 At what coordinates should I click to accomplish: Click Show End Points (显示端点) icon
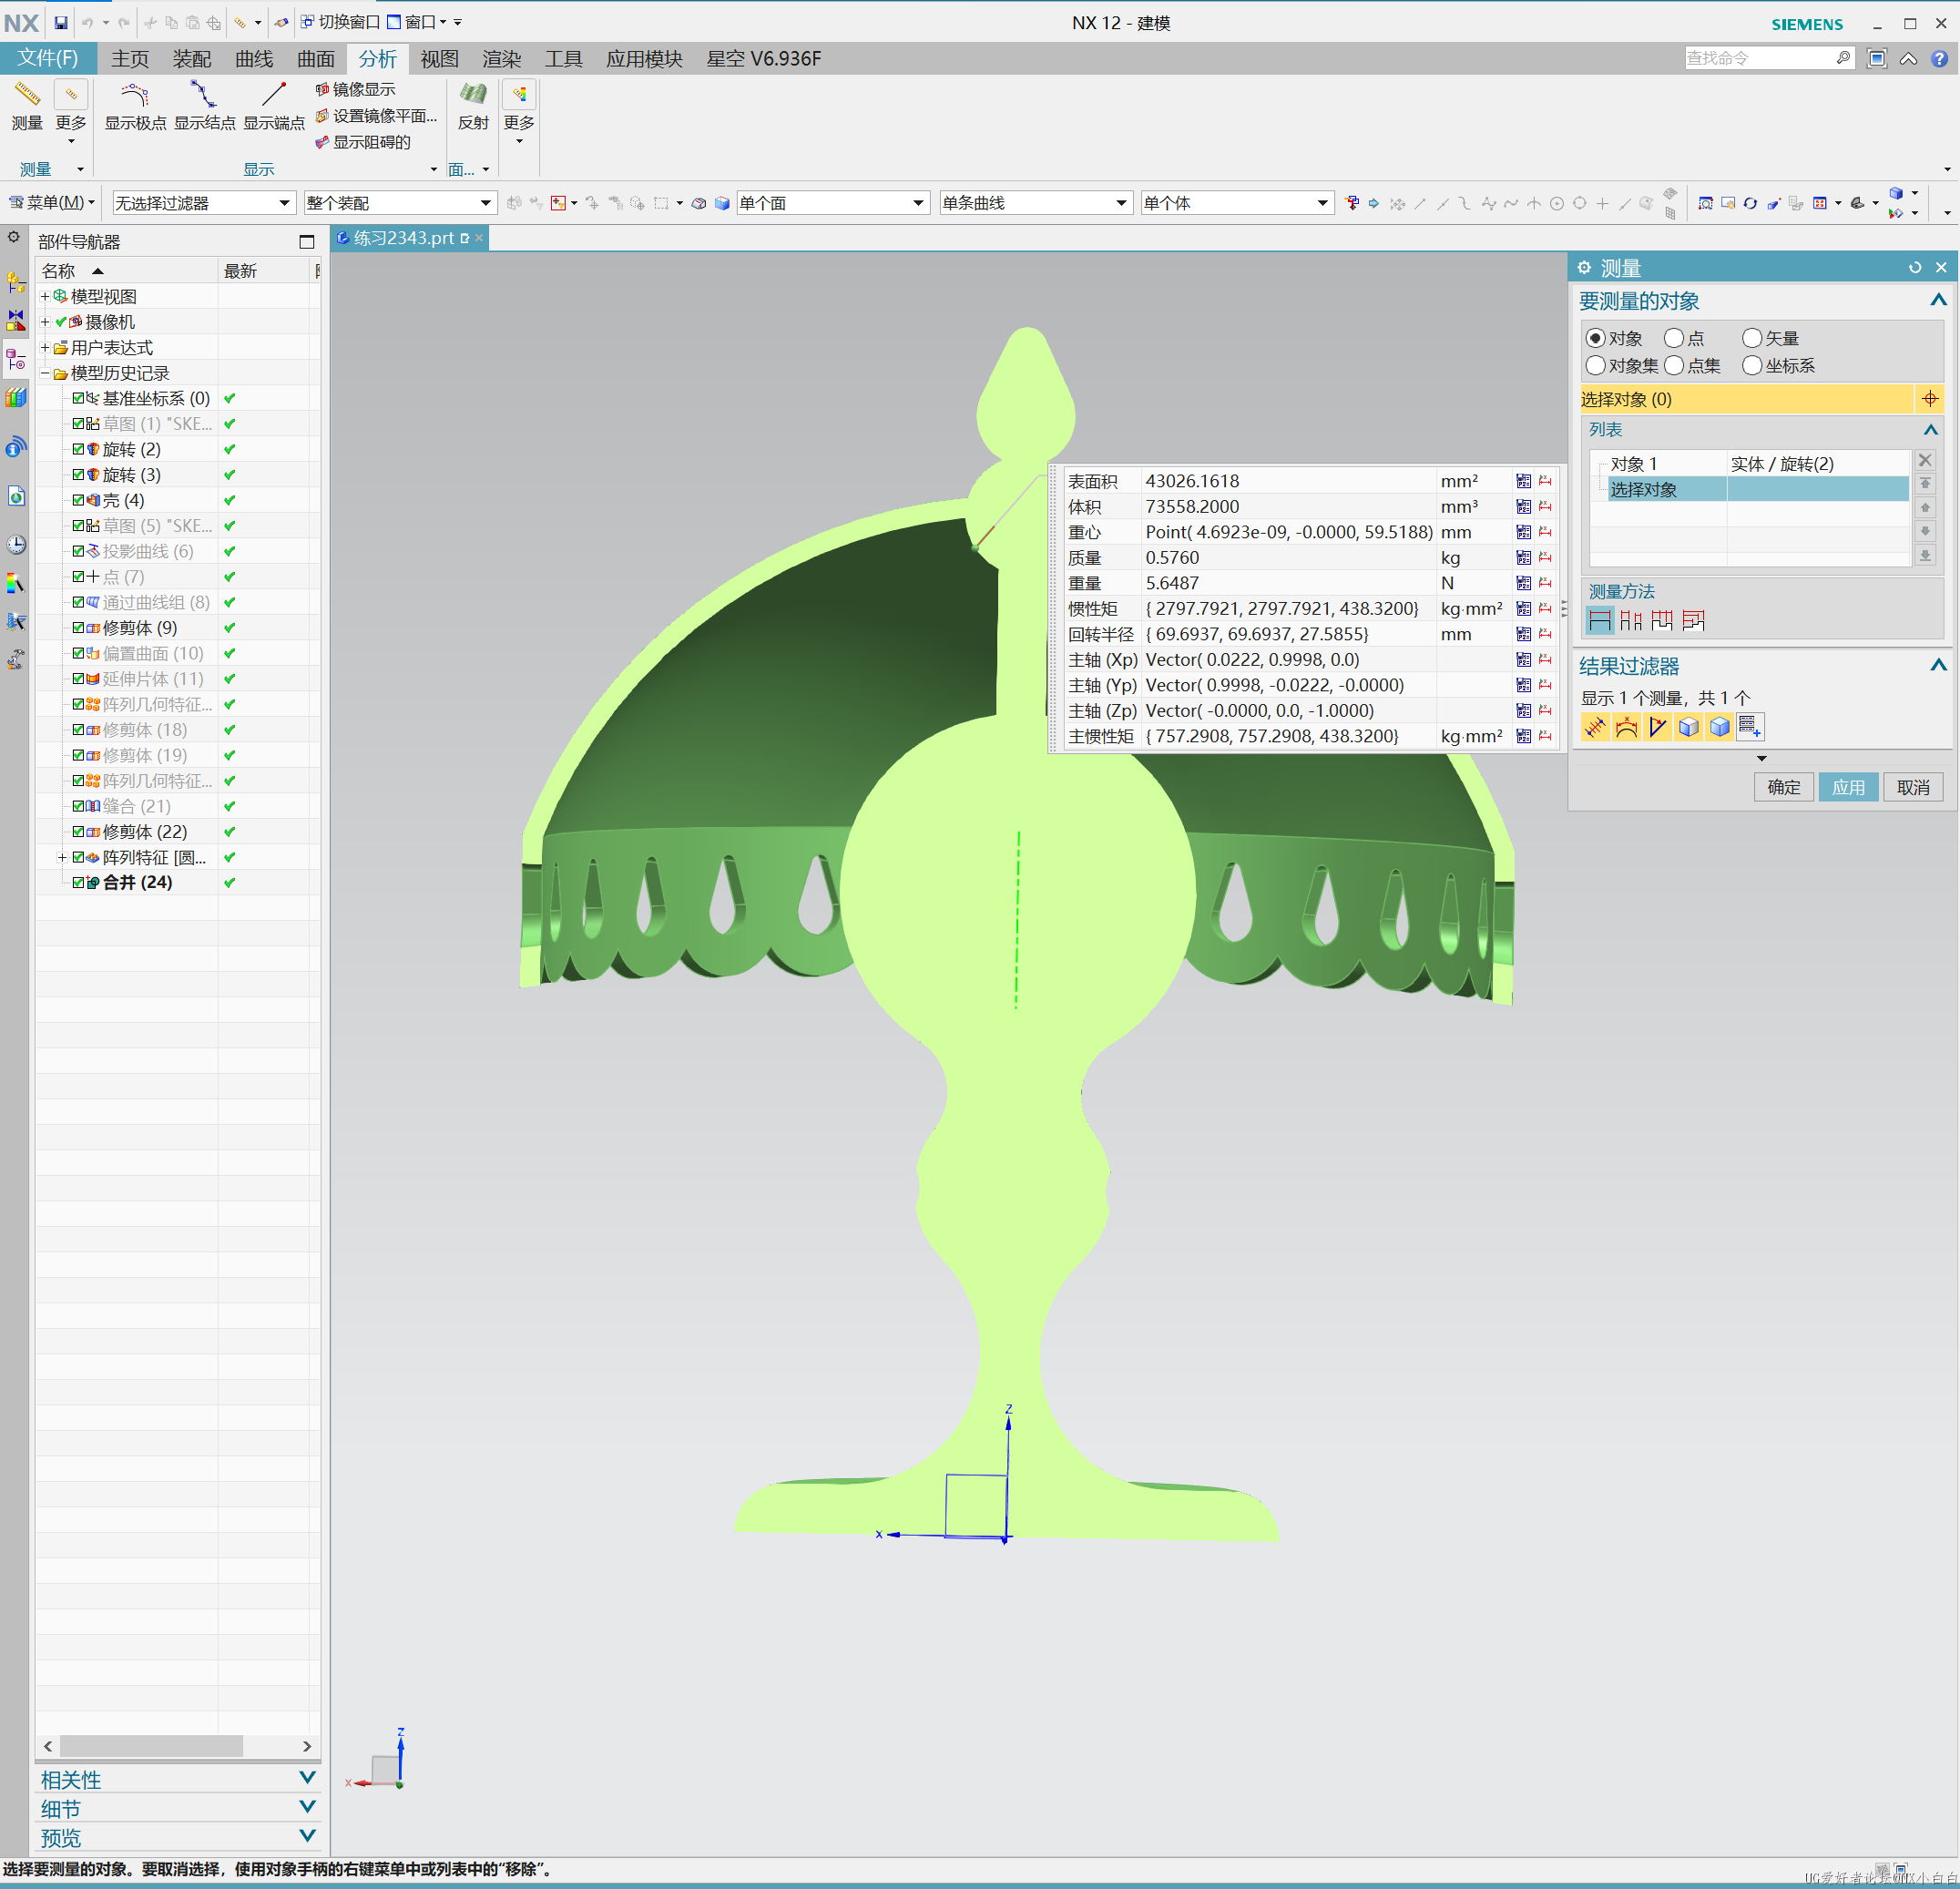pos(274,96)
